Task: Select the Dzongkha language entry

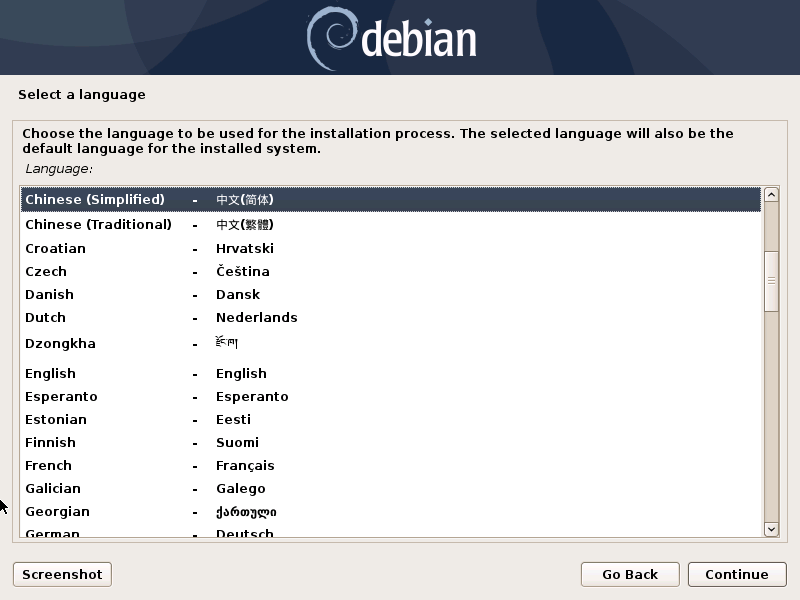Action: pos(391,343)
